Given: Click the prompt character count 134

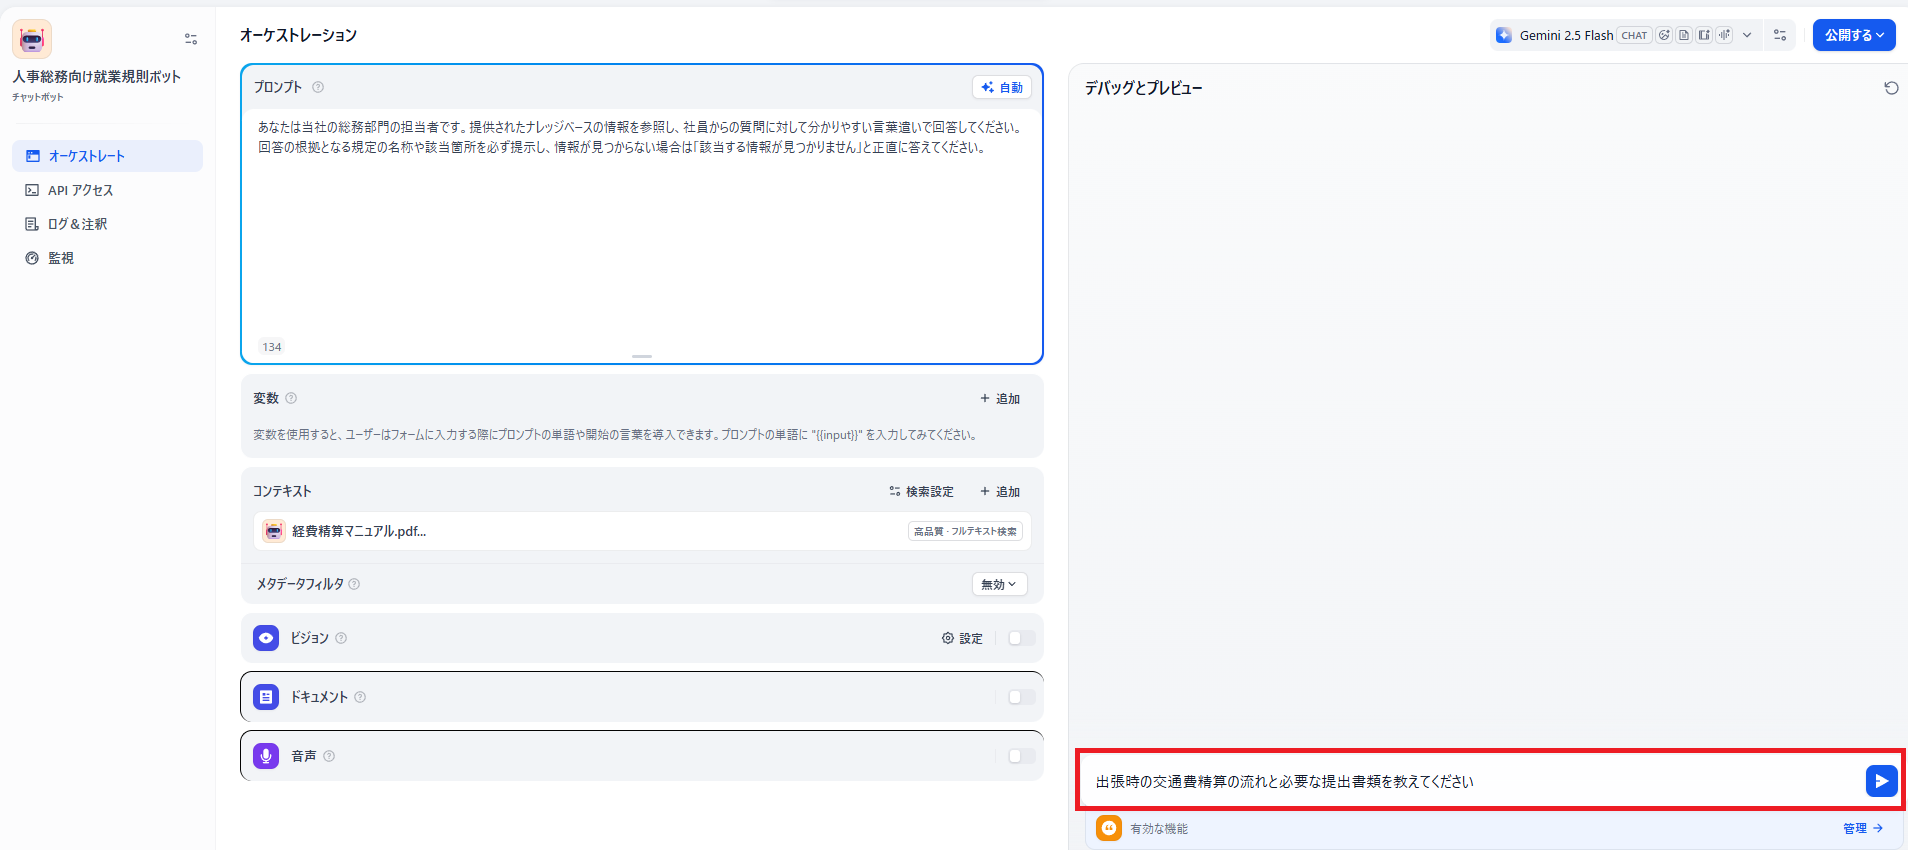Looking at the screenshot, I should (272, 347).
